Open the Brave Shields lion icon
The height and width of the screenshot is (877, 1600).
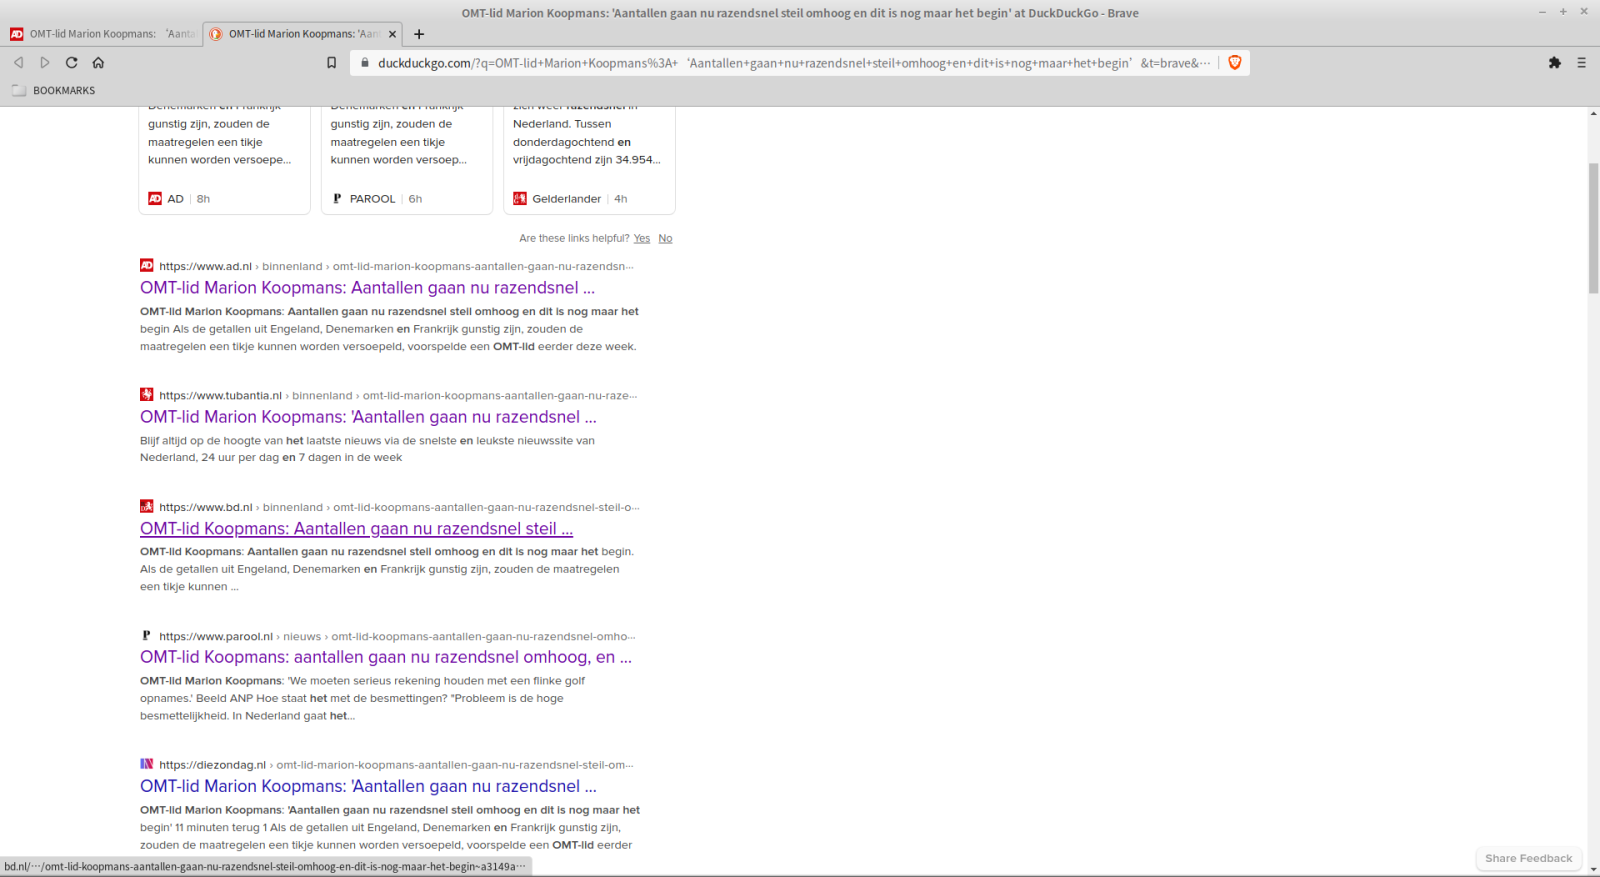click(x=1235, y=63)
